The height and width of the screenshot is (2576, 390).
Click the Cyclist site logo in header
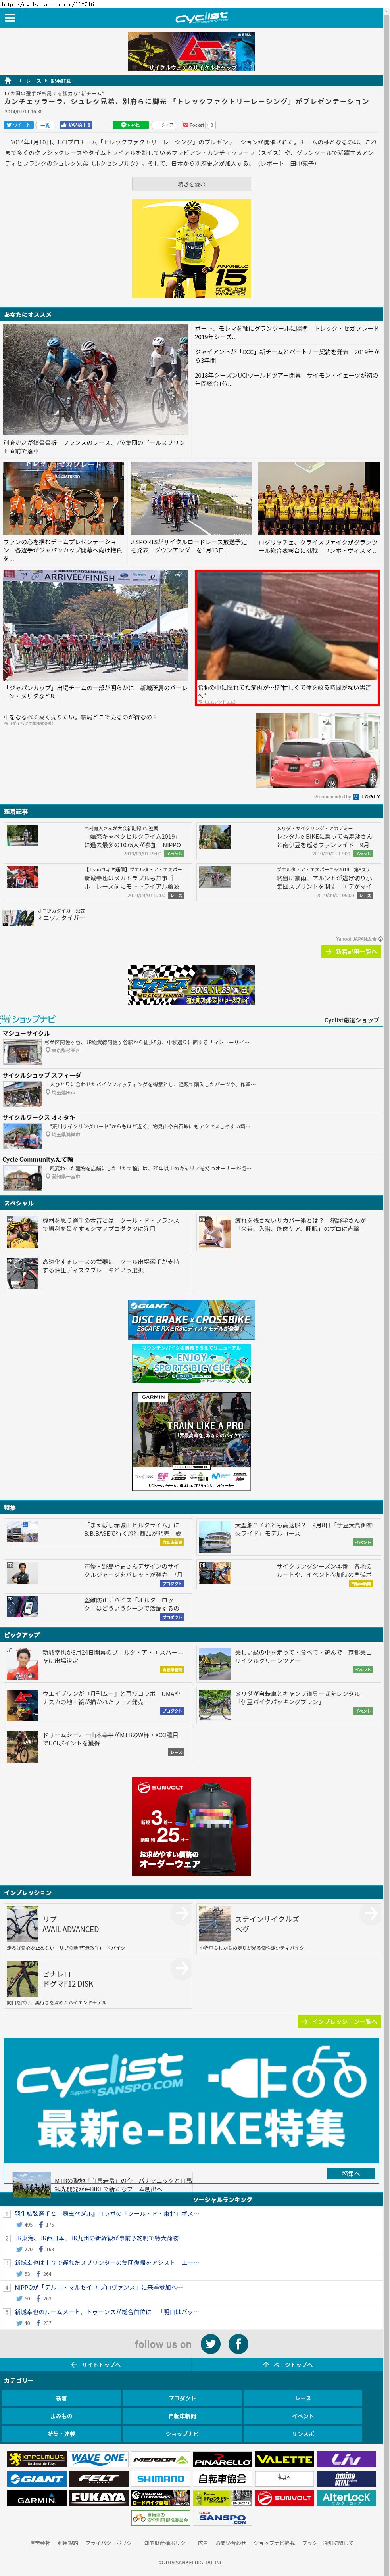tap(201, 18)
